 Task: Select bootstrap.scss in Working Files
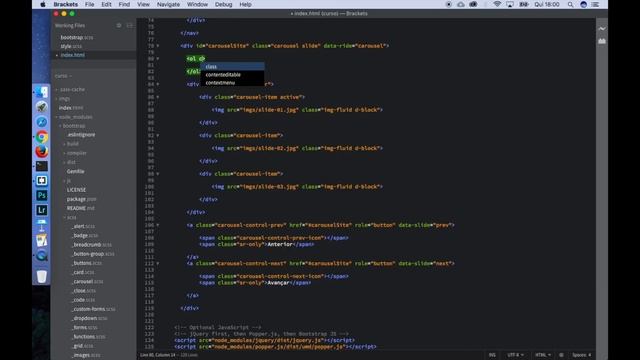tap(77, 37)
